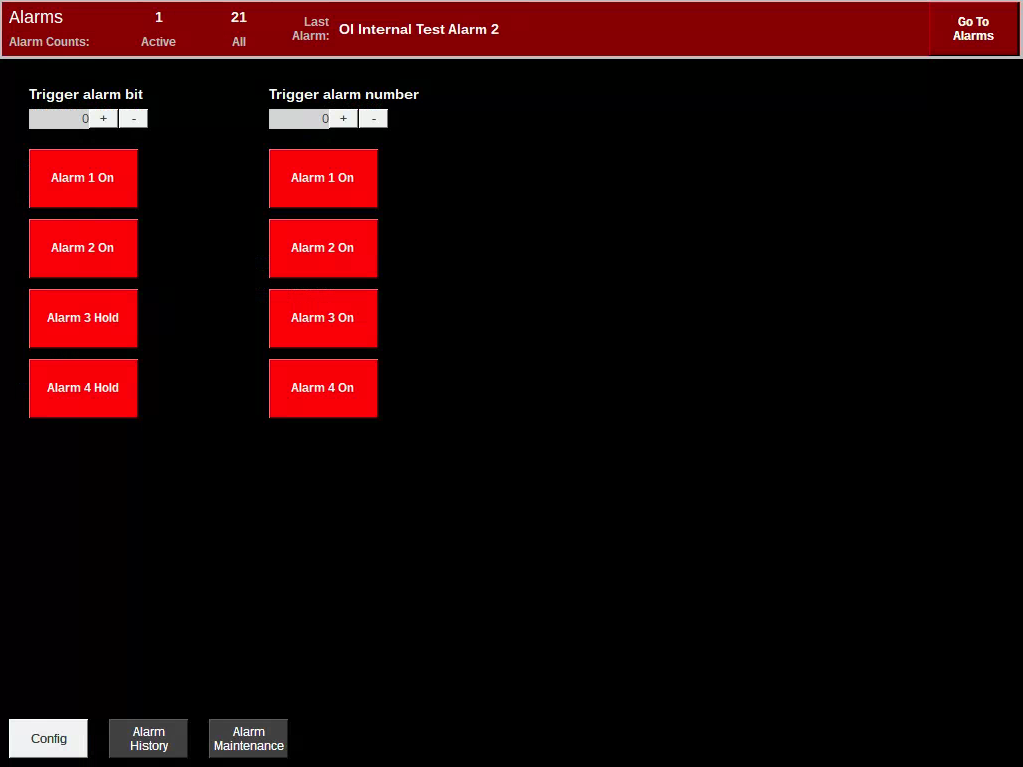This screenshot has width=1023, height=767.
Task: Open the Alarm History screen
Action: [x=147, y=738]
